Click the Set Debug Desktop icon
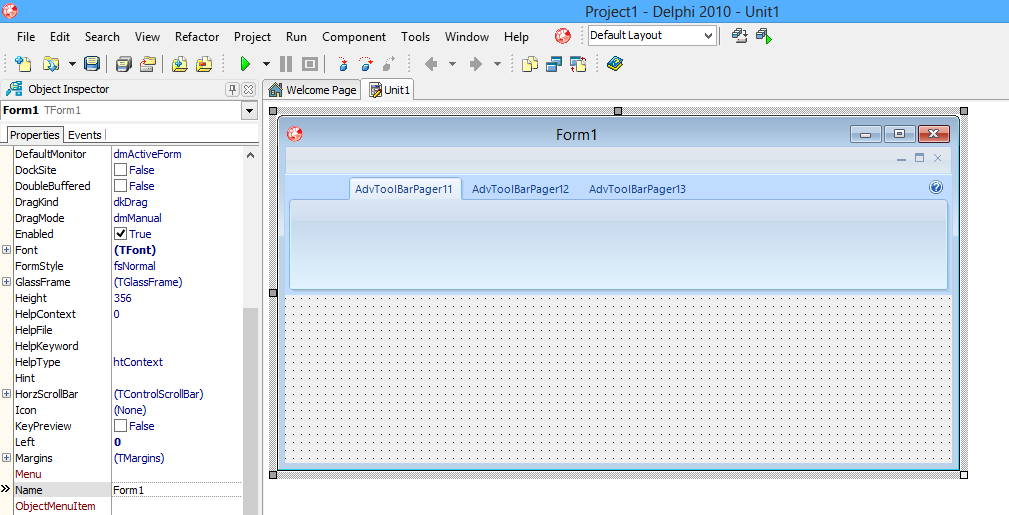Image resolution: width=1009 pixels, height=515 pixels. tap(764, 35)
